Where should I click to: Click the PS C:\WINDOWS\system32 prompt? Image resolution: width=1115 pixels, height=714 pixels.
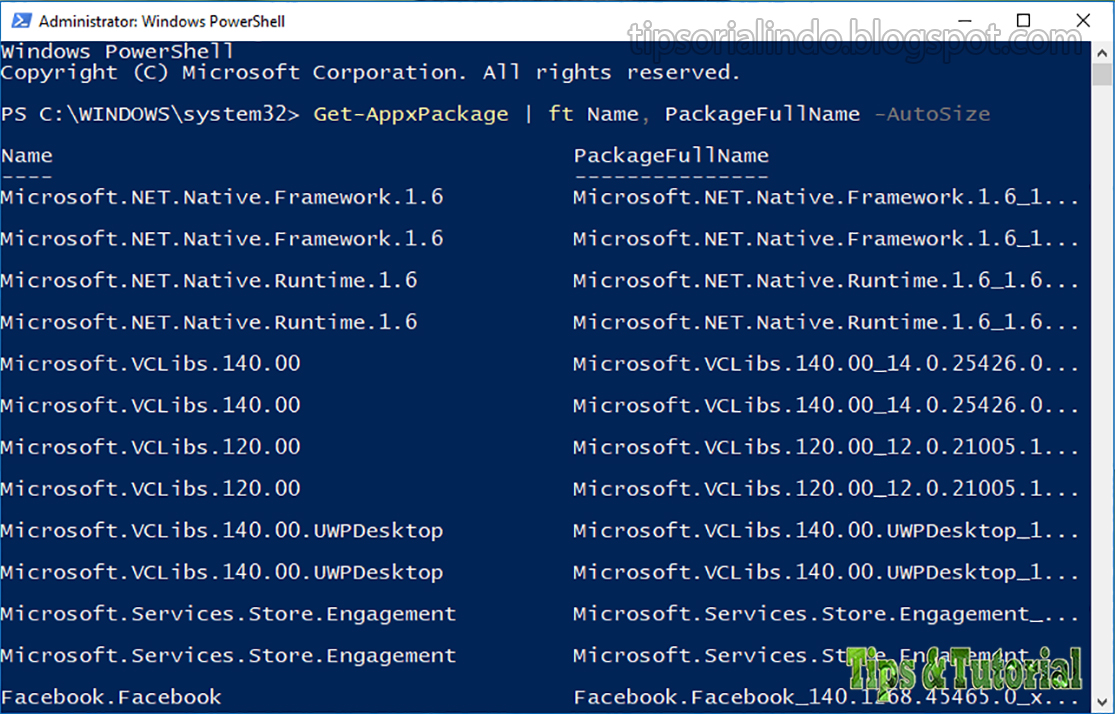148,113
